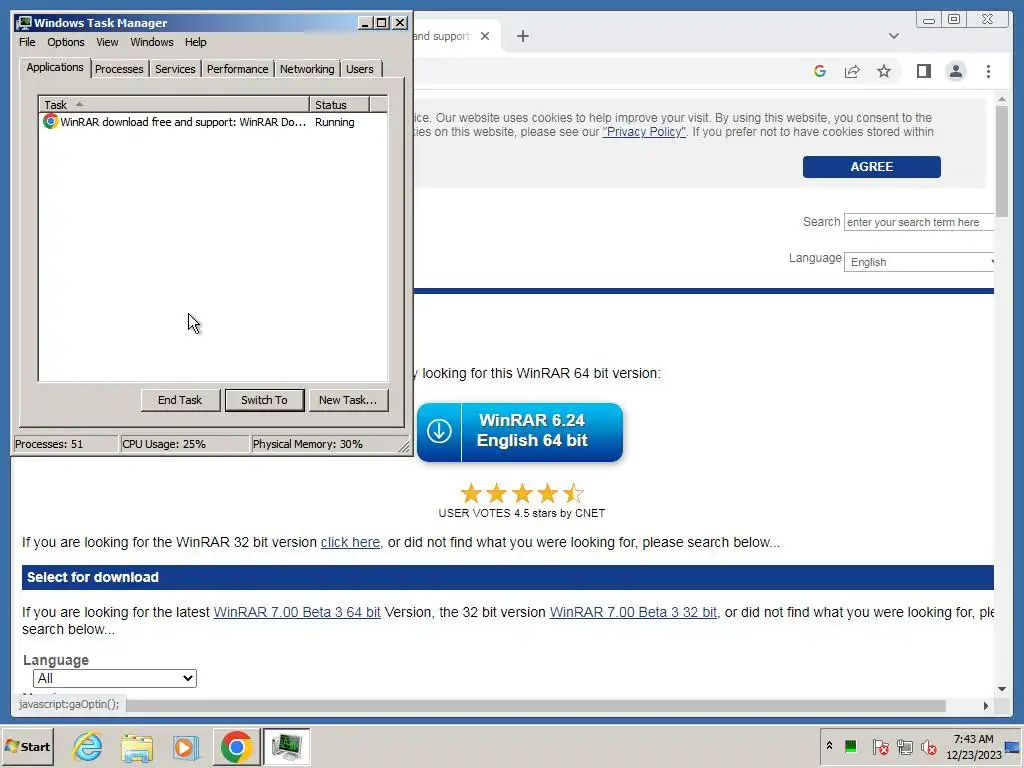
Task: Open the English language dropdown
Action: [919, 262]
